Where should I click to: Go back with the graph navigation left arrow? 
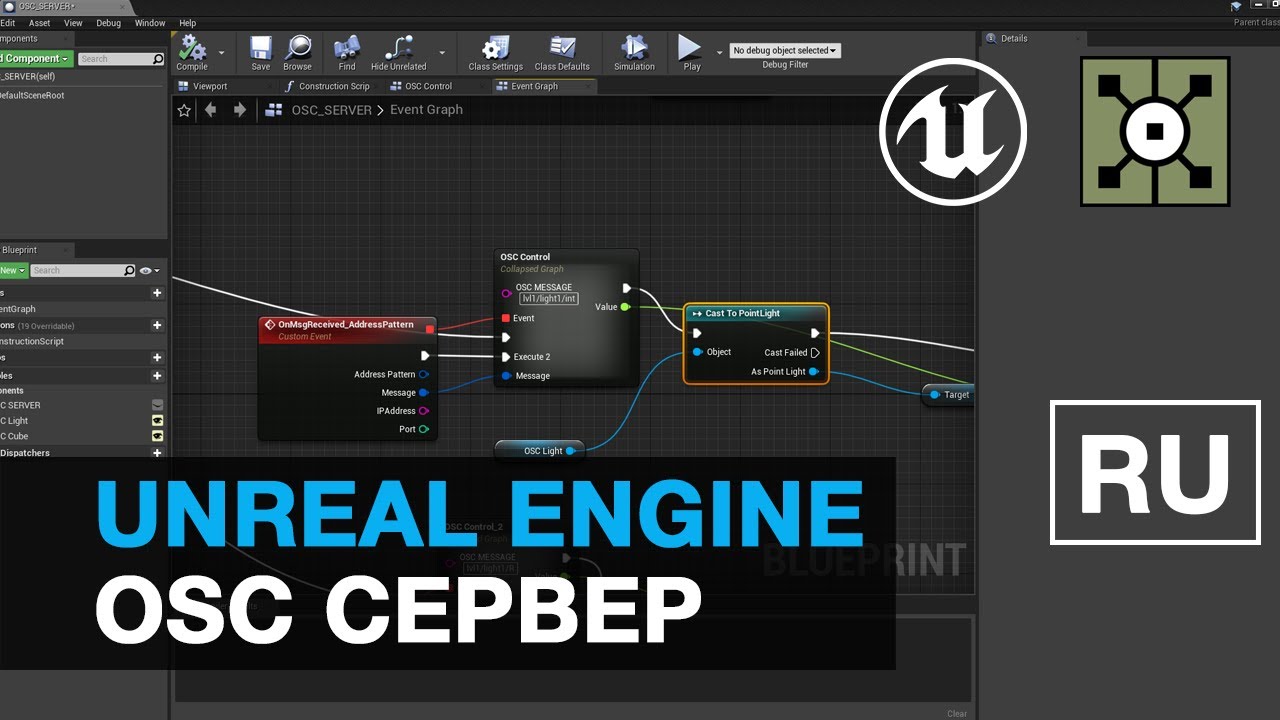coord(211,110)
